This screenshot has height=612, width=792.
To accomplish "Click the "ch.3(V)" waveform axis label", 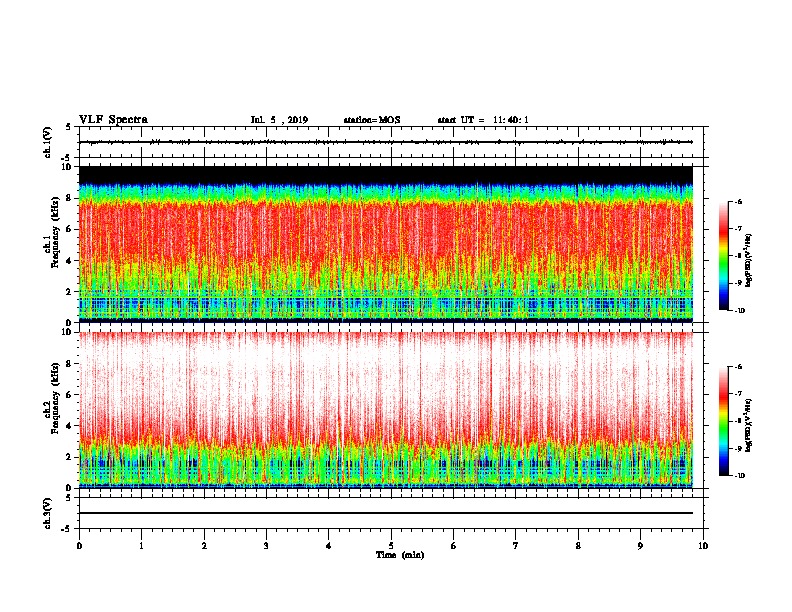I will 47,513.
